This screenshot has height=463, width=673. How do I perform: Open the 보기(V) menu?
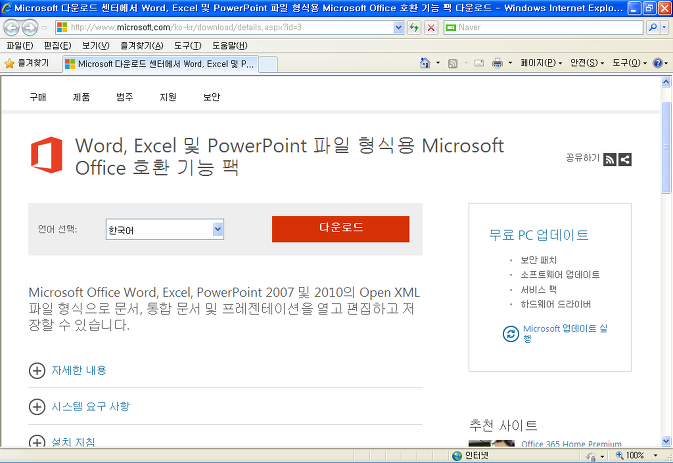point(96,45)
